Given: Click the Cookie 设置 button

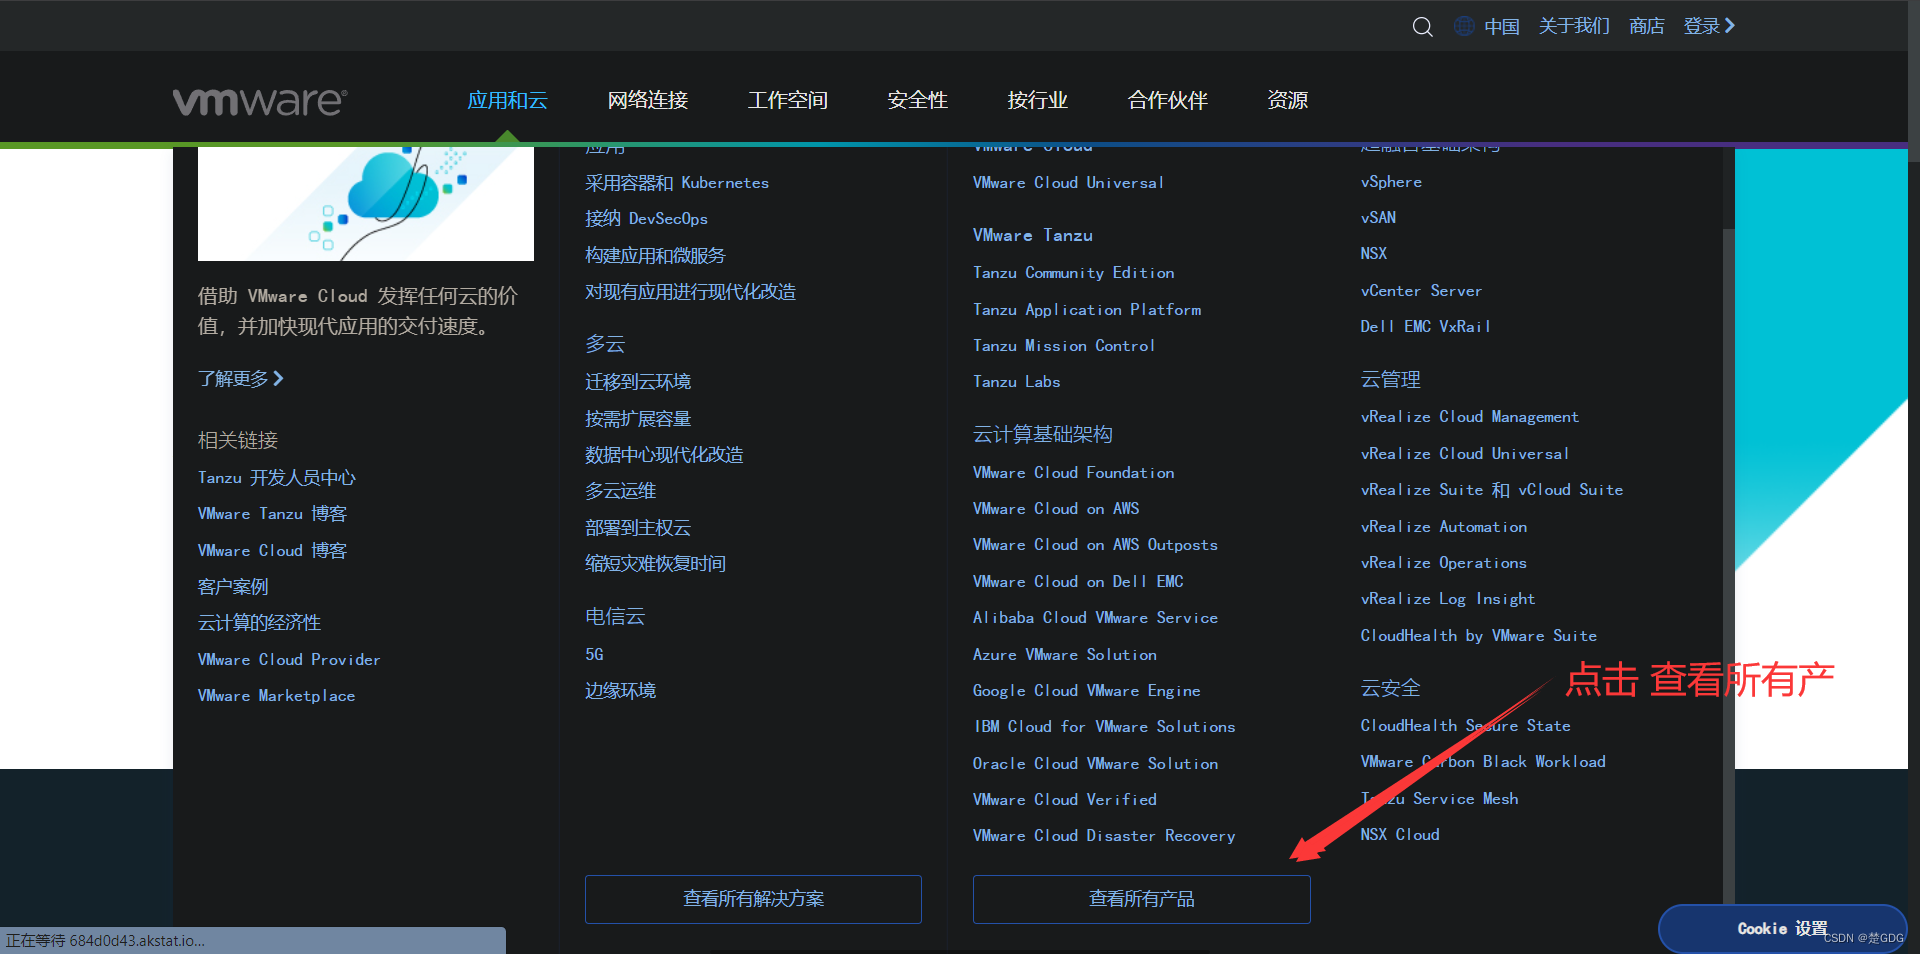Looking at the screenshot, I should click(x=1782, y=929).
